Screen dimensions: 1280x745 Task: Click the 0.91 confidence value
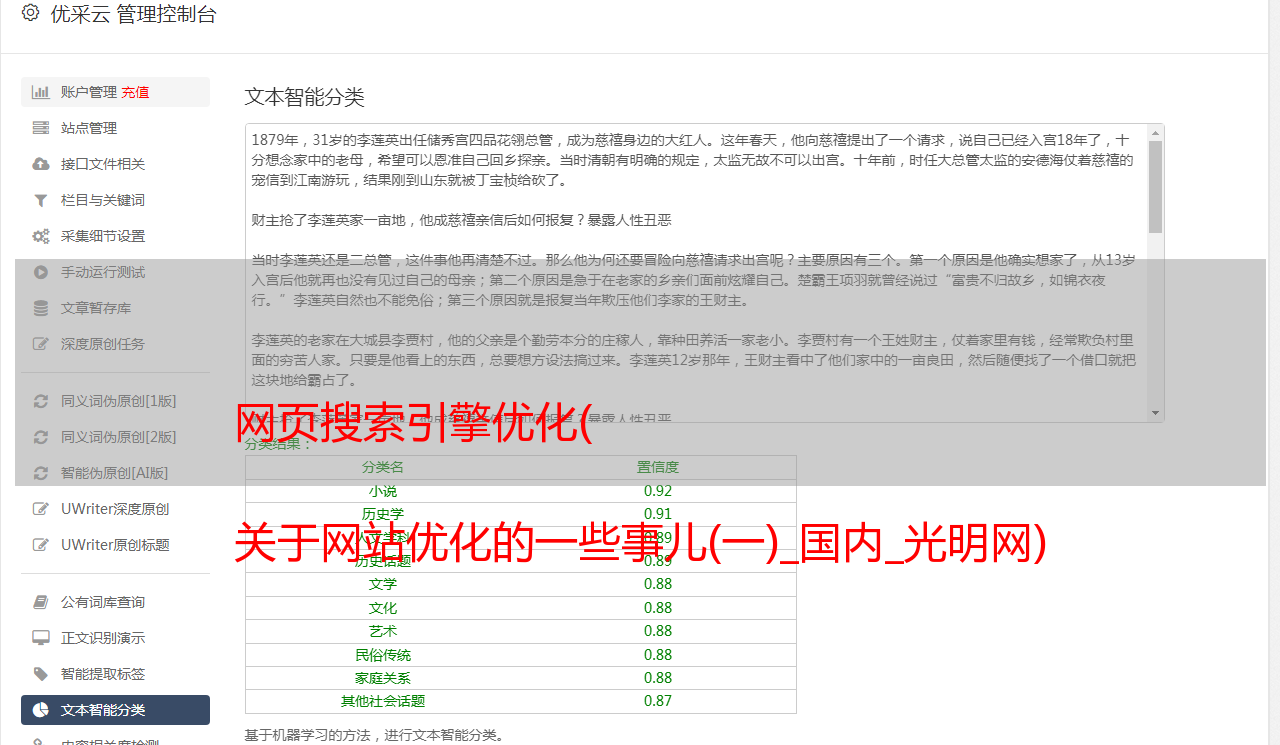(658, 514)
